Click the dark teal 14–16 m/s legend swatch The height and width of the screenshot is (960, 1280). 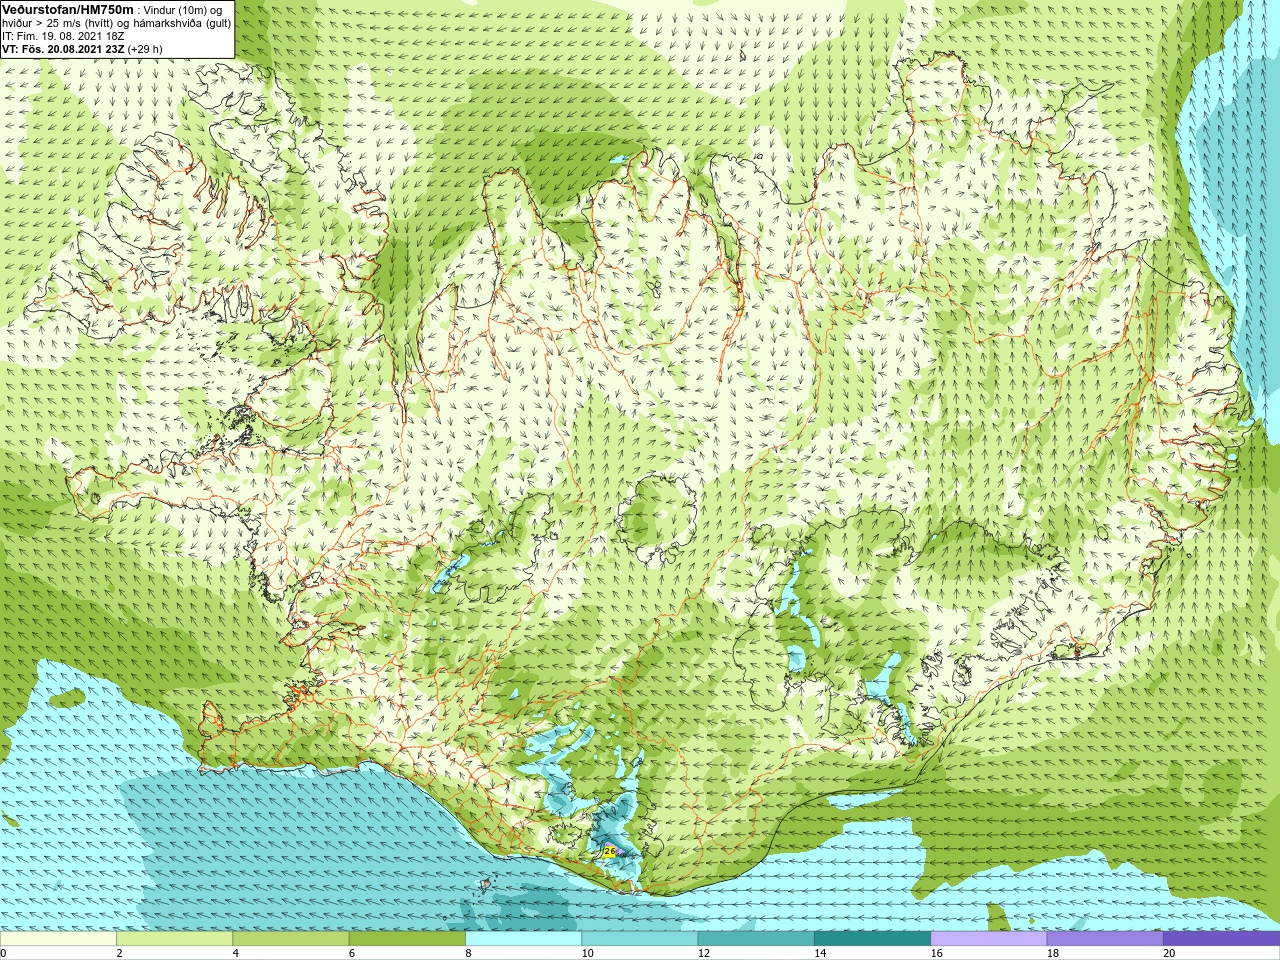[872, 939]
